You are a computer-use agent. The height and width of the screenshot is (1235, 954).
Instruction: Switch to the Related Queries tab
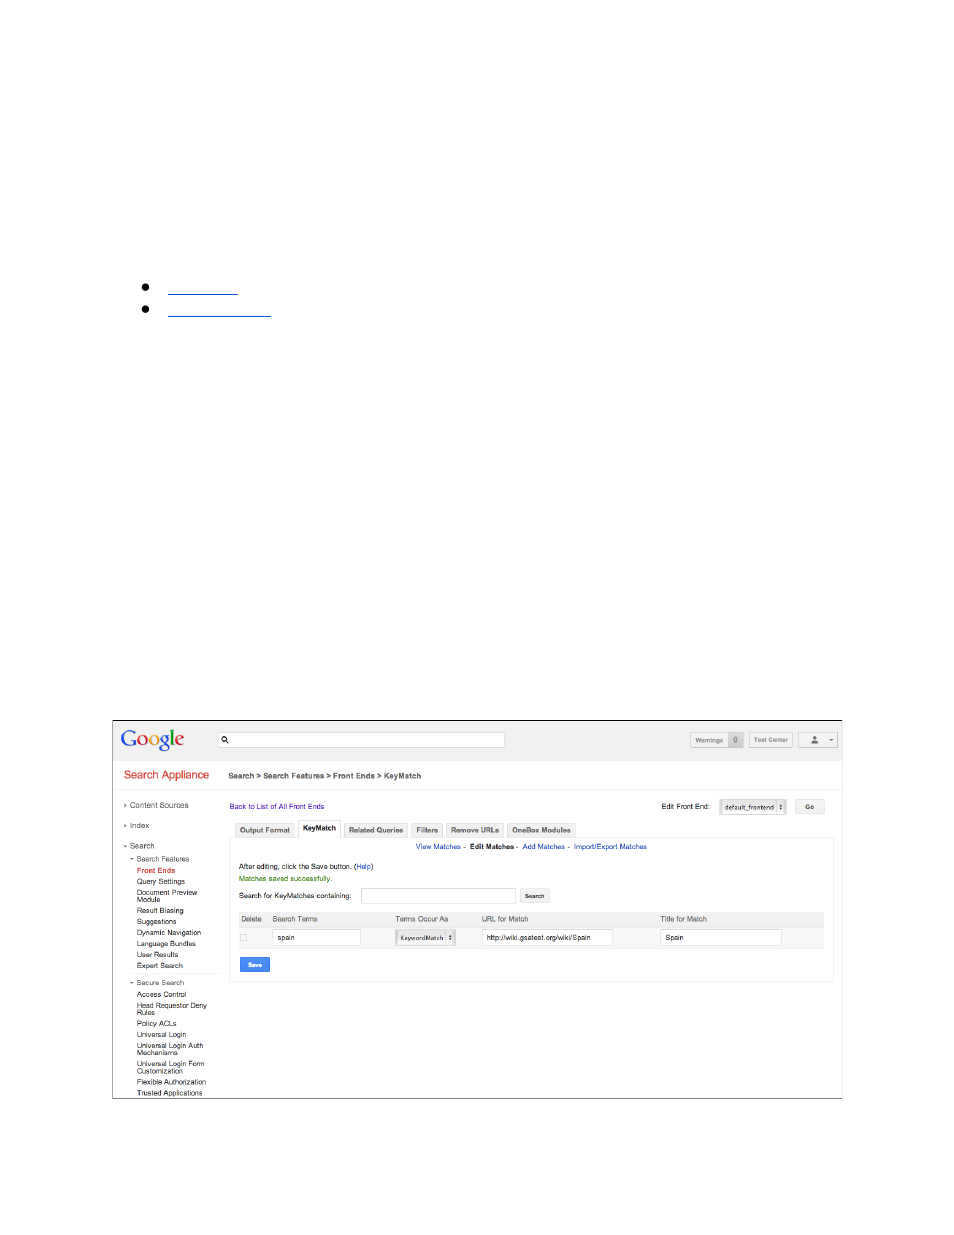tap(376, 830)
